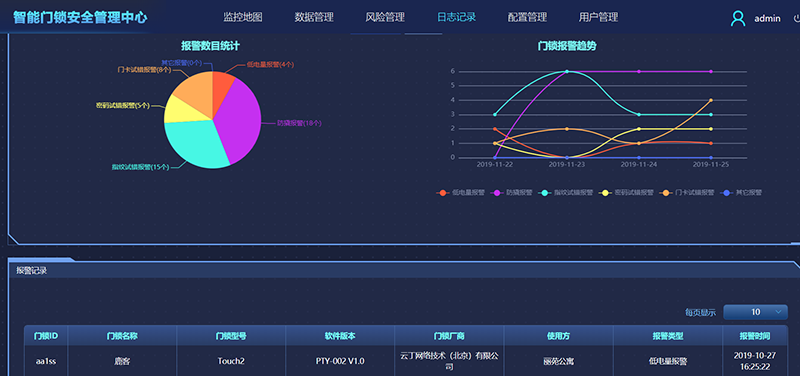This screenshot has height=376, width=800.
Task: Sort by 报警时间 column header
Action: pyautogui.click(x=755, y=336)
